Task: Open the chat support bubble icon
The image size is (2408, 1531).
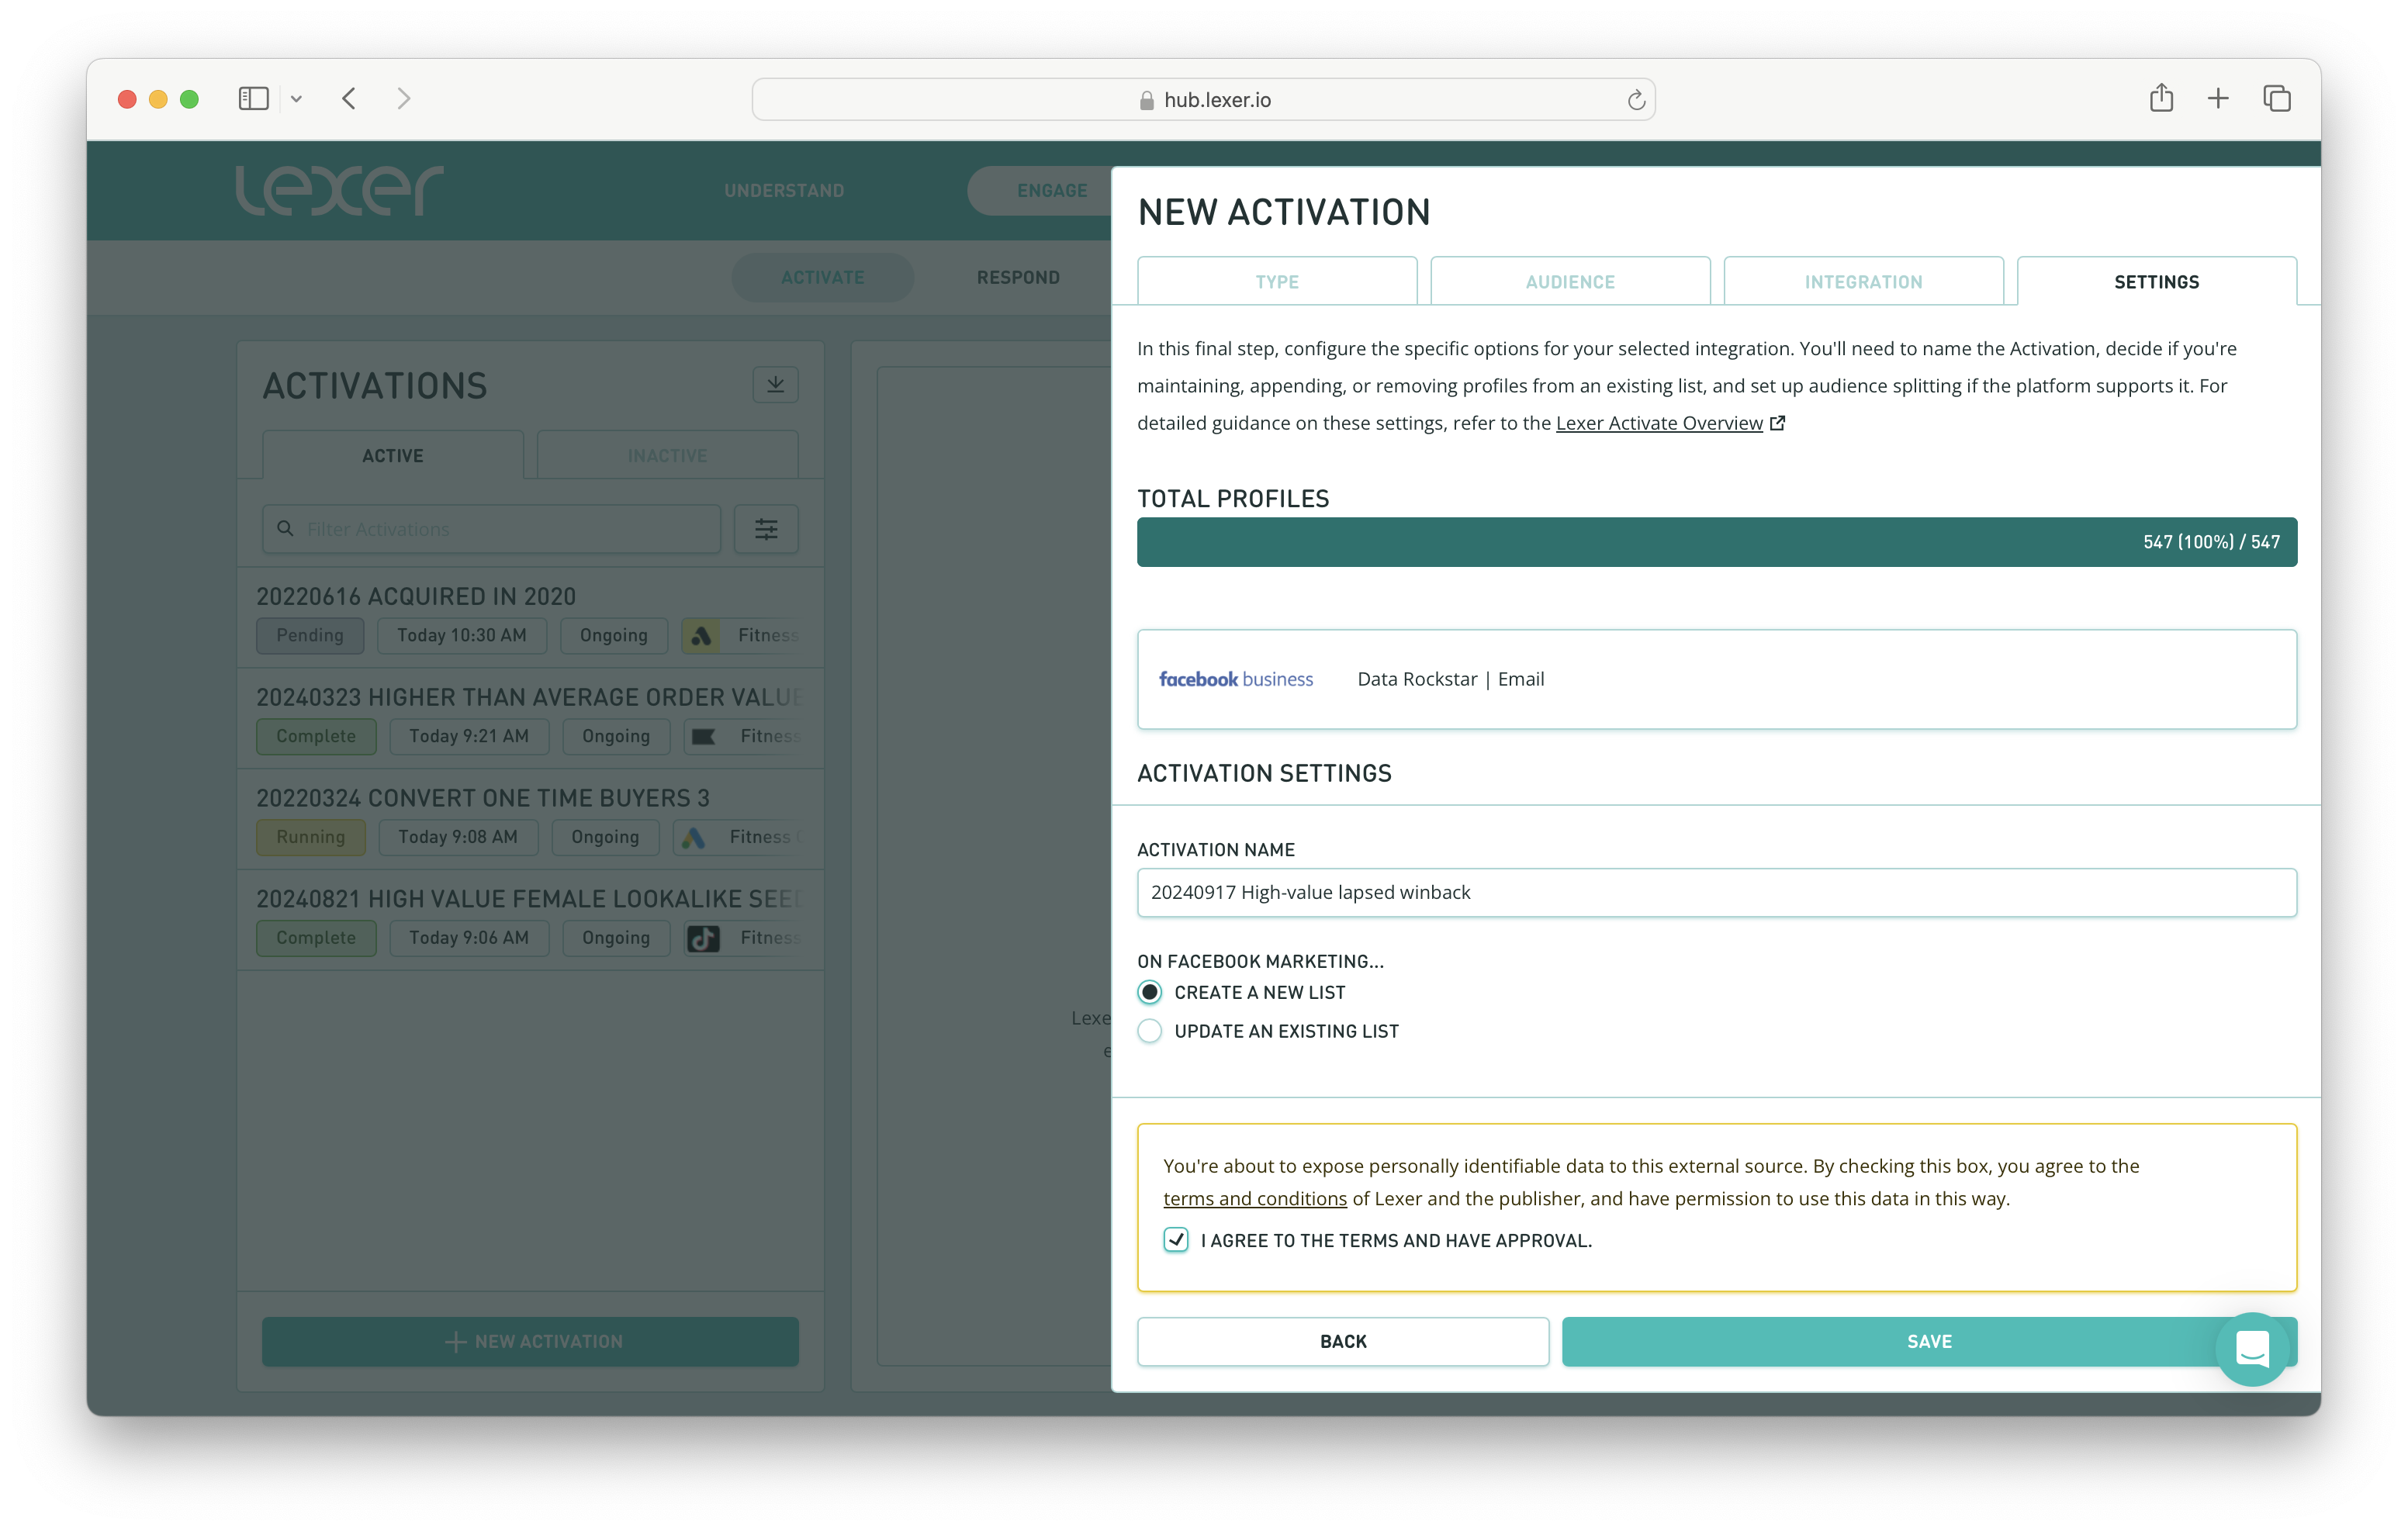Action: pos(2252,1349)
